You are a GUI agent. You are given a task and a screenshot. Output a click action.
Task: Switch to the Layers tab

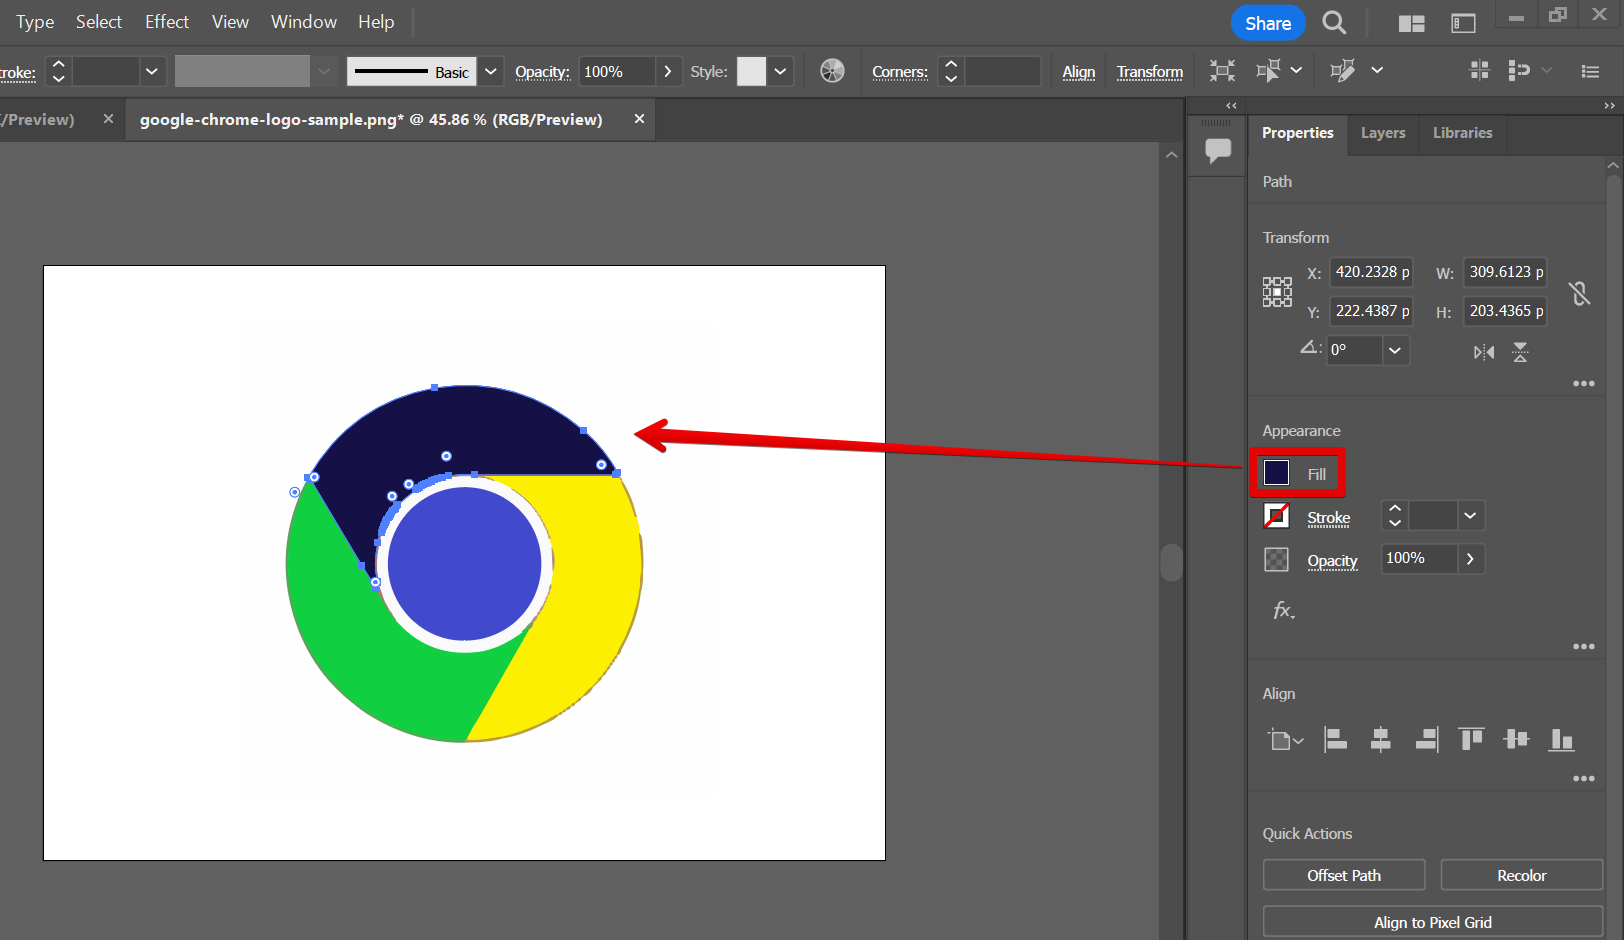[x=1383, y=133]
